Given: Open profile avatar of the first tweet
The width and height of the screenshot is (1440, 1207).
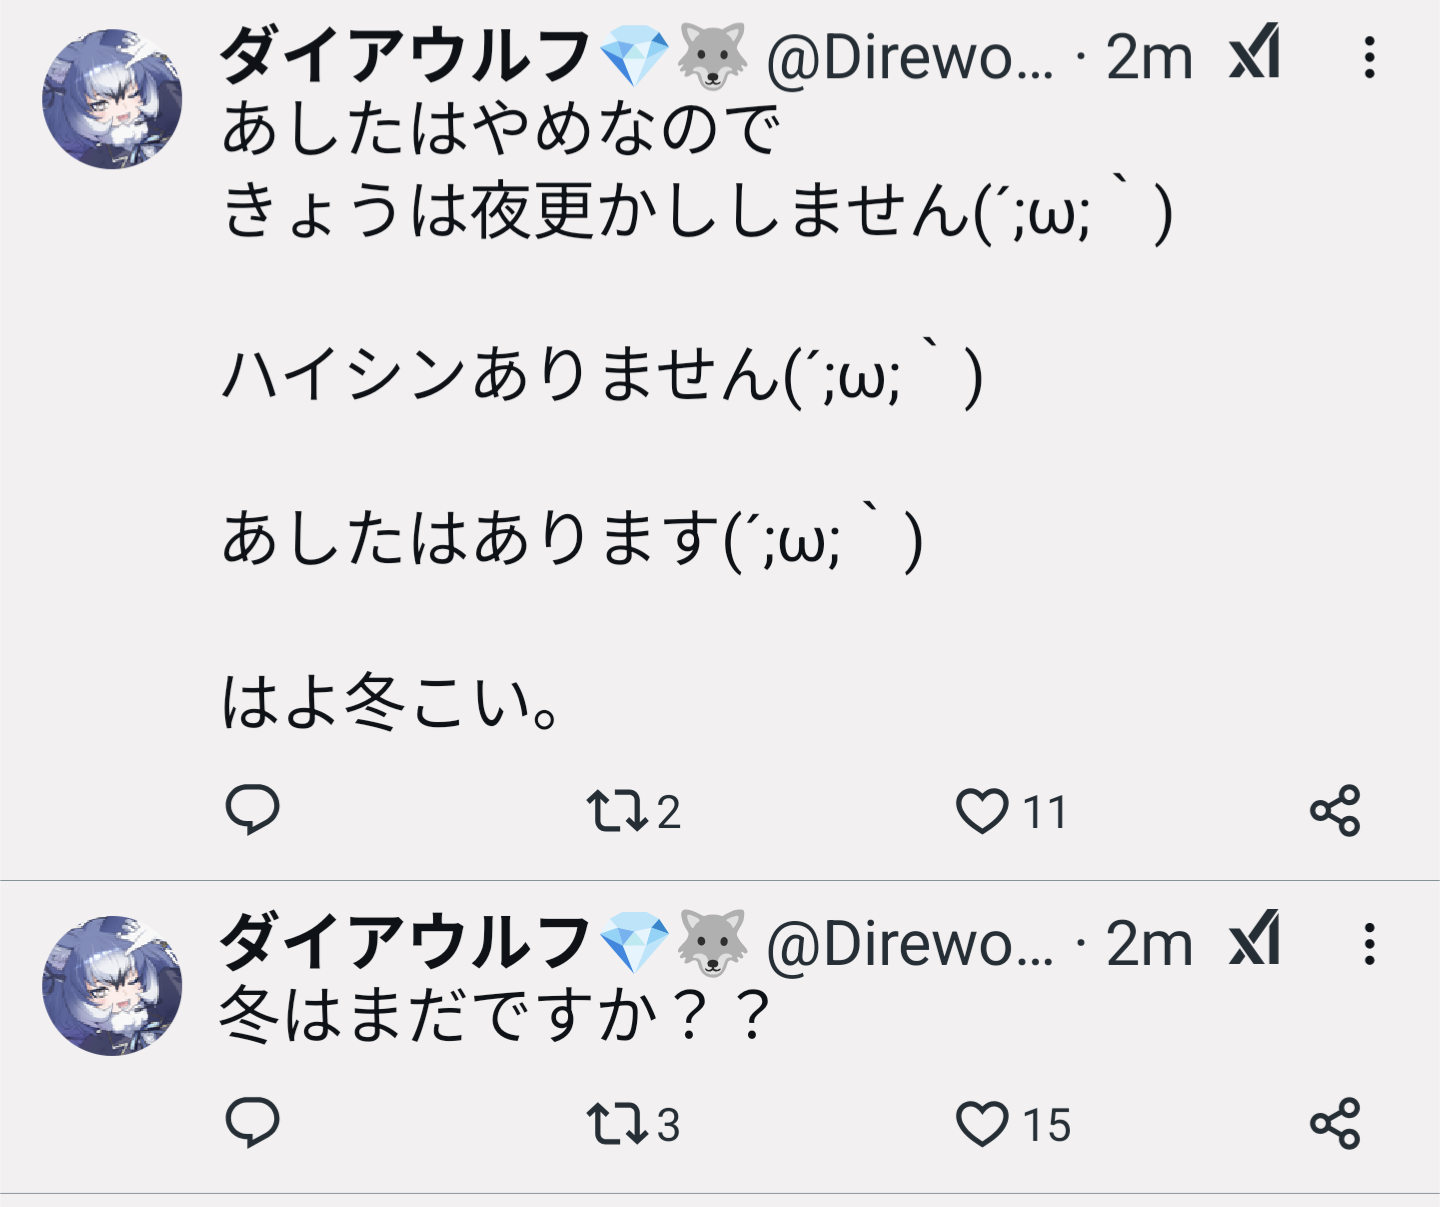Looking at the screenshot, I should (x=112, y=99).
